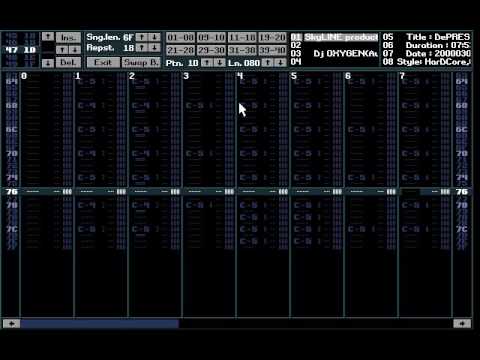
Task: Increase Ln. pattern length with up arrow
Action: pyautogui.click(x=268, y=62)
